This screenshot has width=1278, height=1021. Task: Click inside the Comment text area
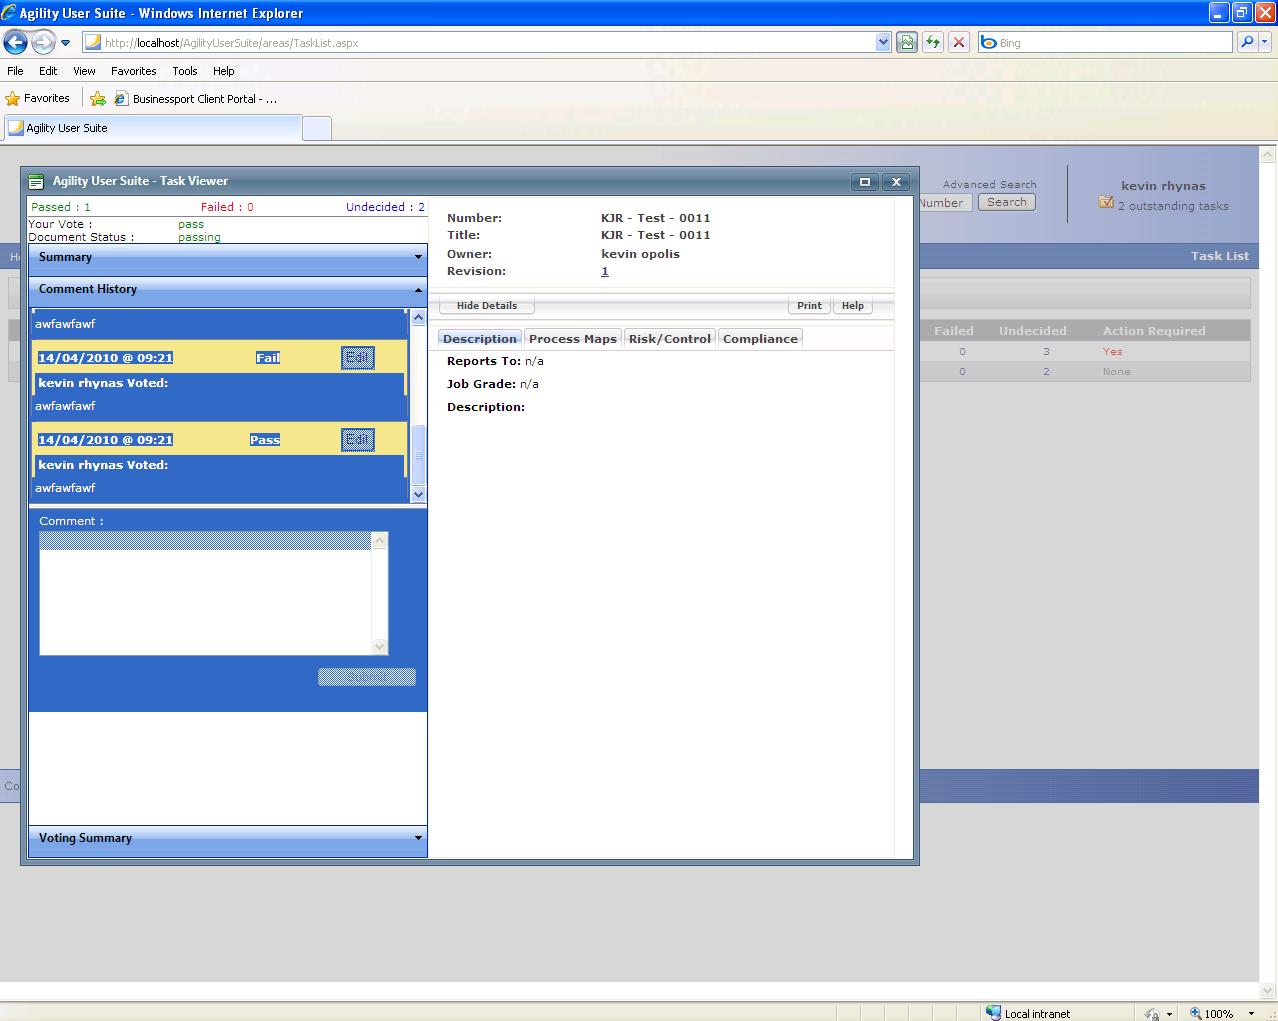click(x=205, y=593)
